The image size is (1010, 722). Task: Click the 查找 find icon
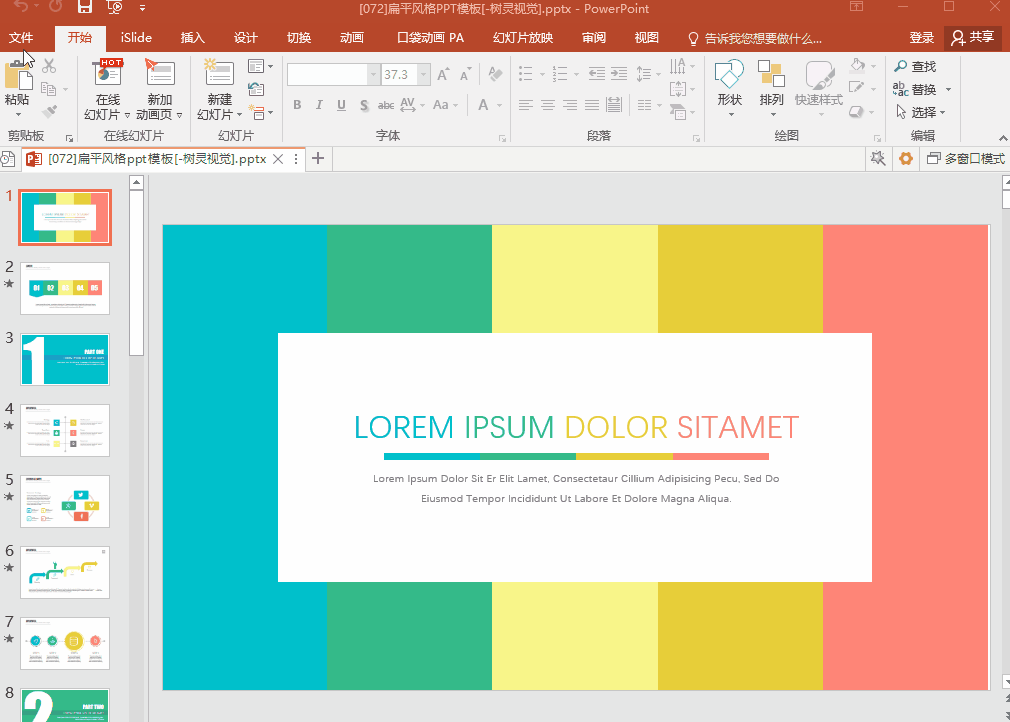pyautogui.click(x=914, y=67)
